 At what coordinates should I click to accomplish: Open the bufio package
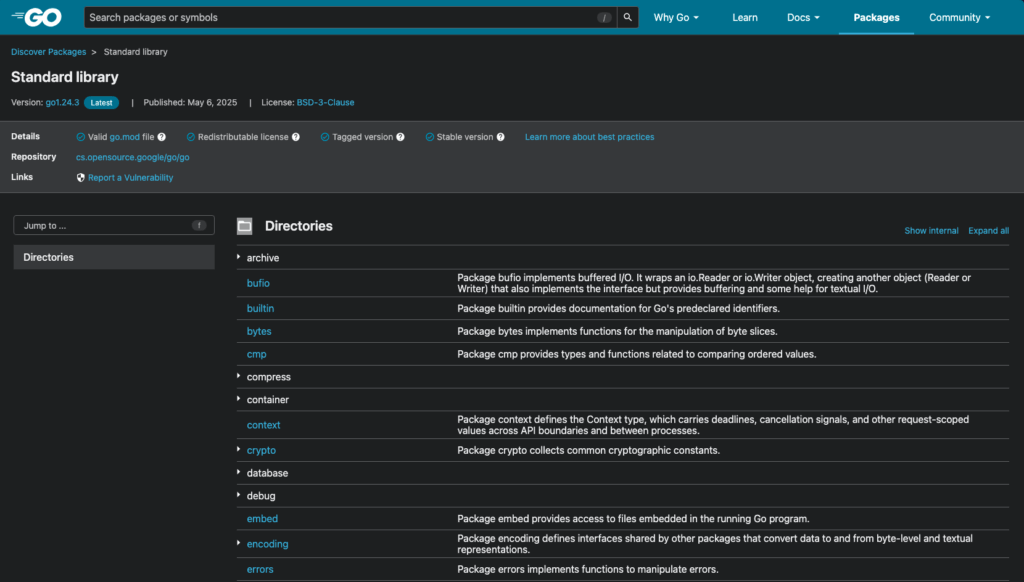[x=258, y=283]
